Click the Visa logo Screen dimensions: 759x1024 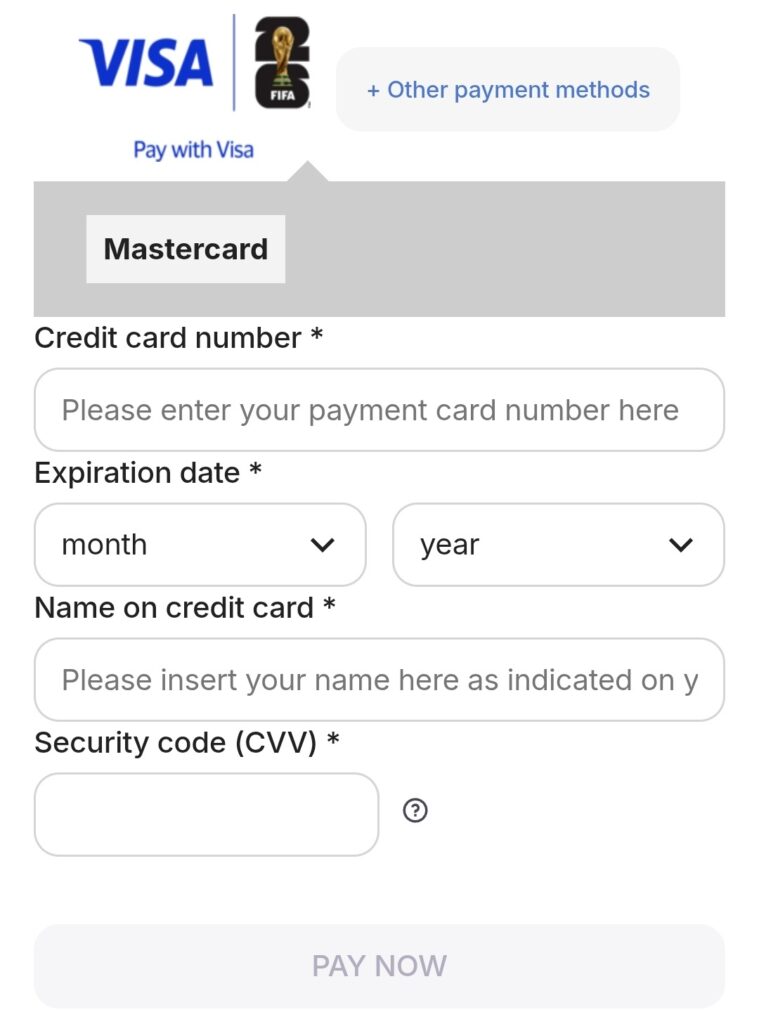146,62
